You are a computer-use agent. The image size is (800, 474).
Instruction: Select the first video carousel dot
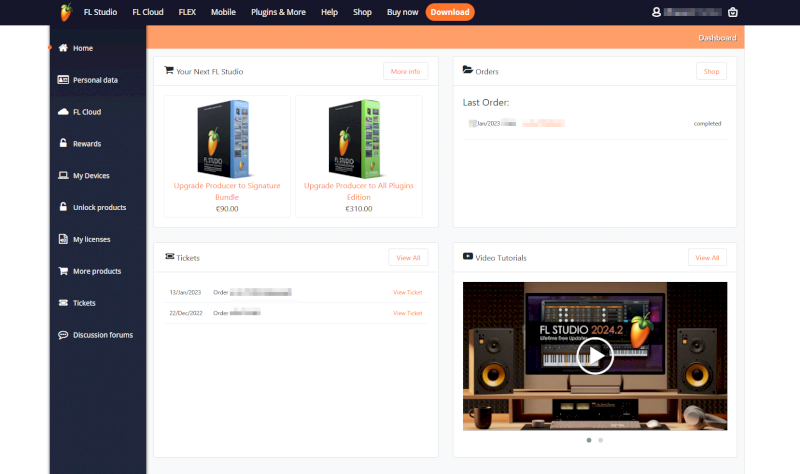589,440
